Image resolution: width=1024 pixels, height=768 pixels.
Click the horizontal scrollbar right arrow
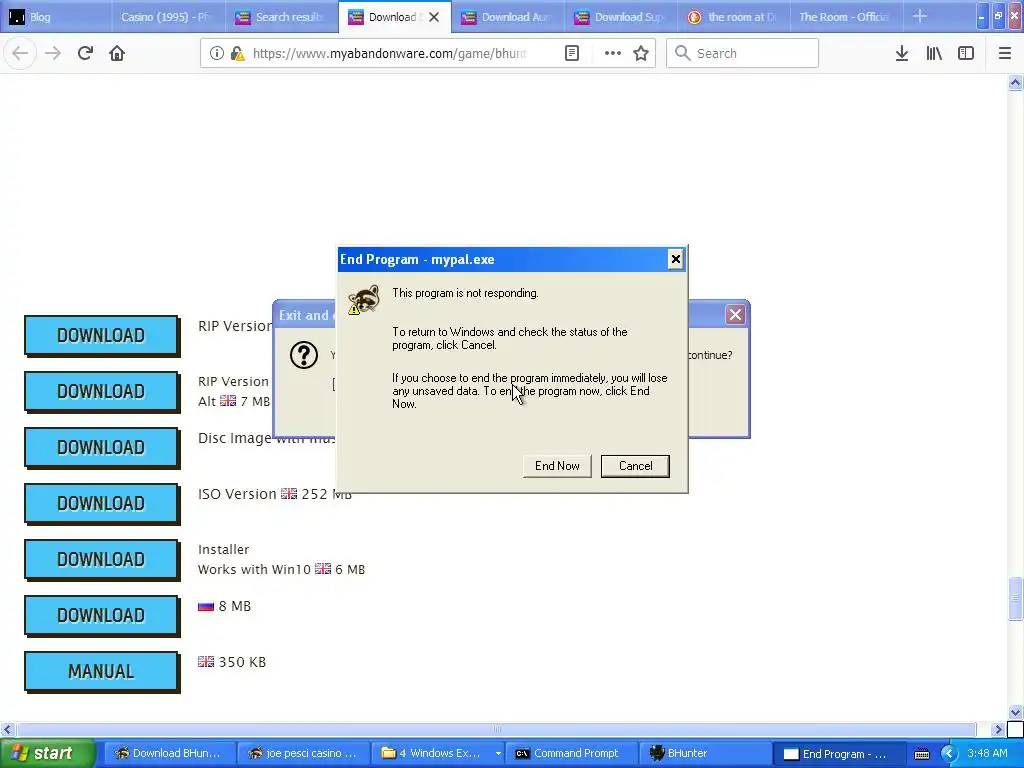[x=998, y=729]
